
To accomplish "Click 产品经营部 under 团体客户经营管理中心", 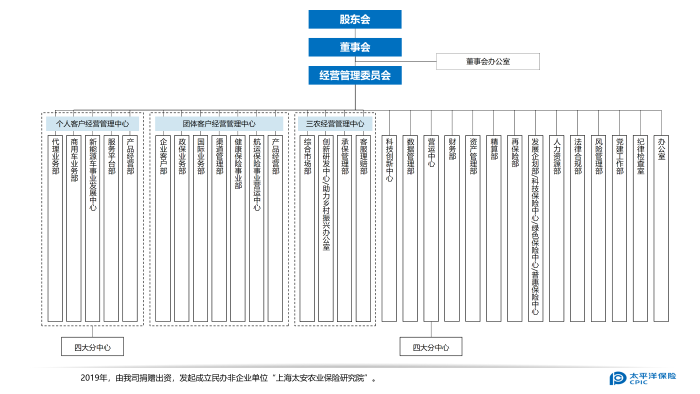I will [x=275, y=228].
